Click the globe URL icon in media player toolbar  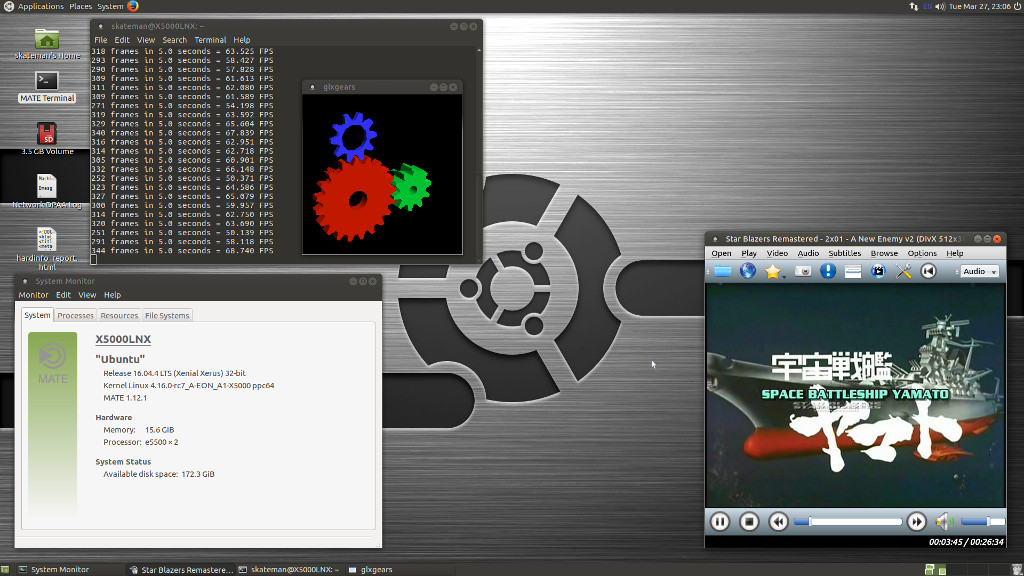click(x=748, y=271)
